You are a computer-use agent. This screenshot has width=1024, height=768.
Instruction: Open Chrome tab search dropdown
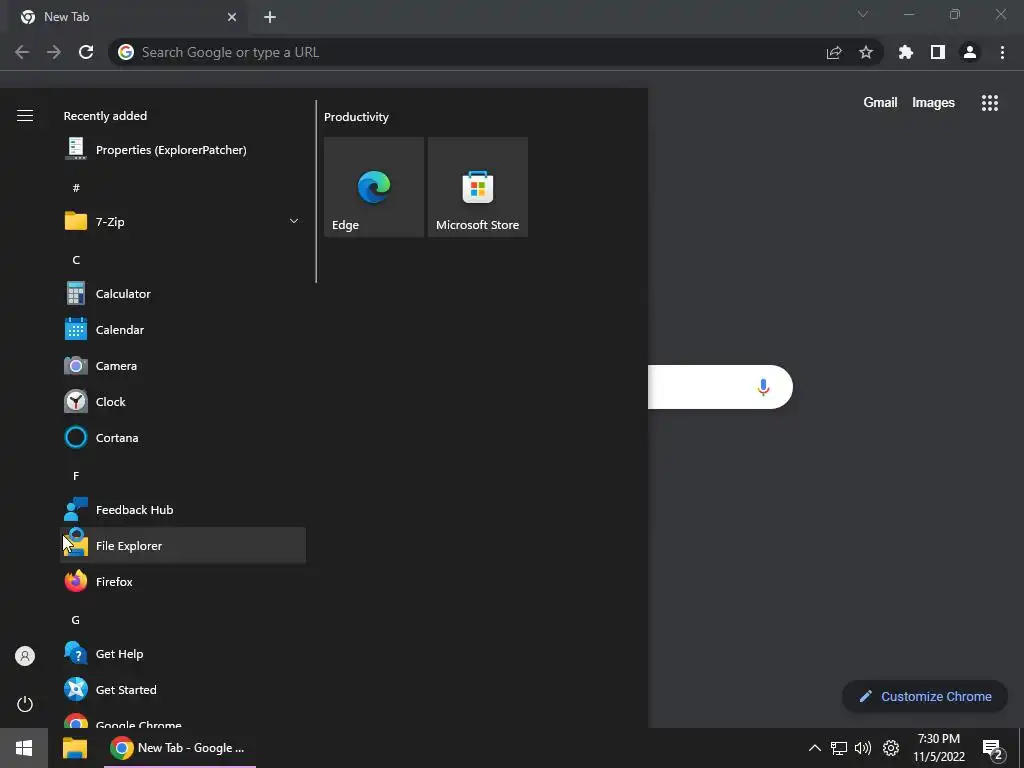point(863,14)
